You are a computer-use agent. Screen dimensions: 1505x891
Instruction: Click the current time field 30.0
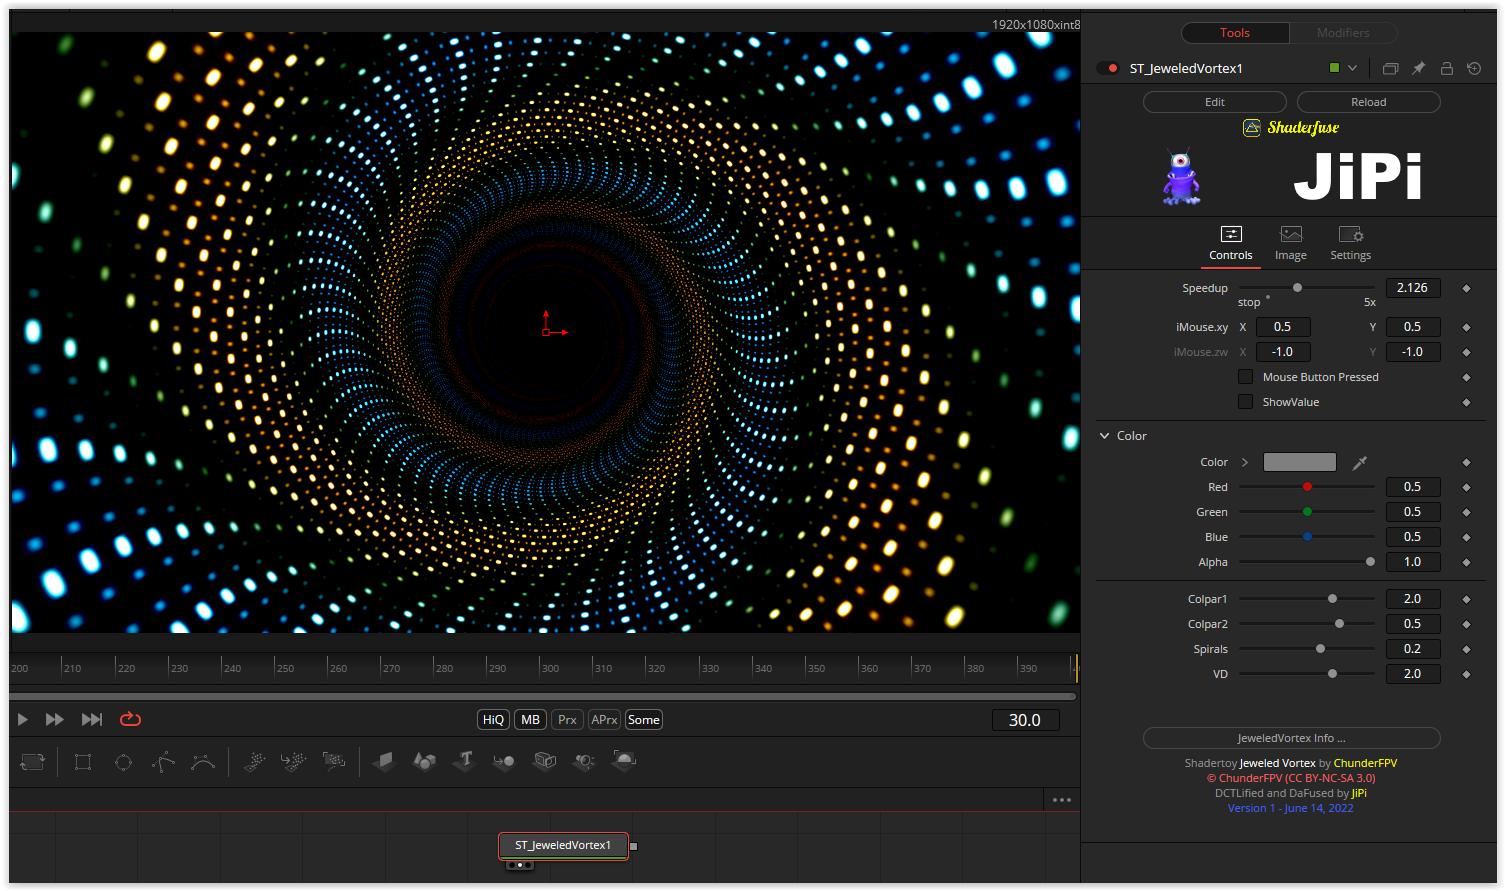(x=1025, y=720)
